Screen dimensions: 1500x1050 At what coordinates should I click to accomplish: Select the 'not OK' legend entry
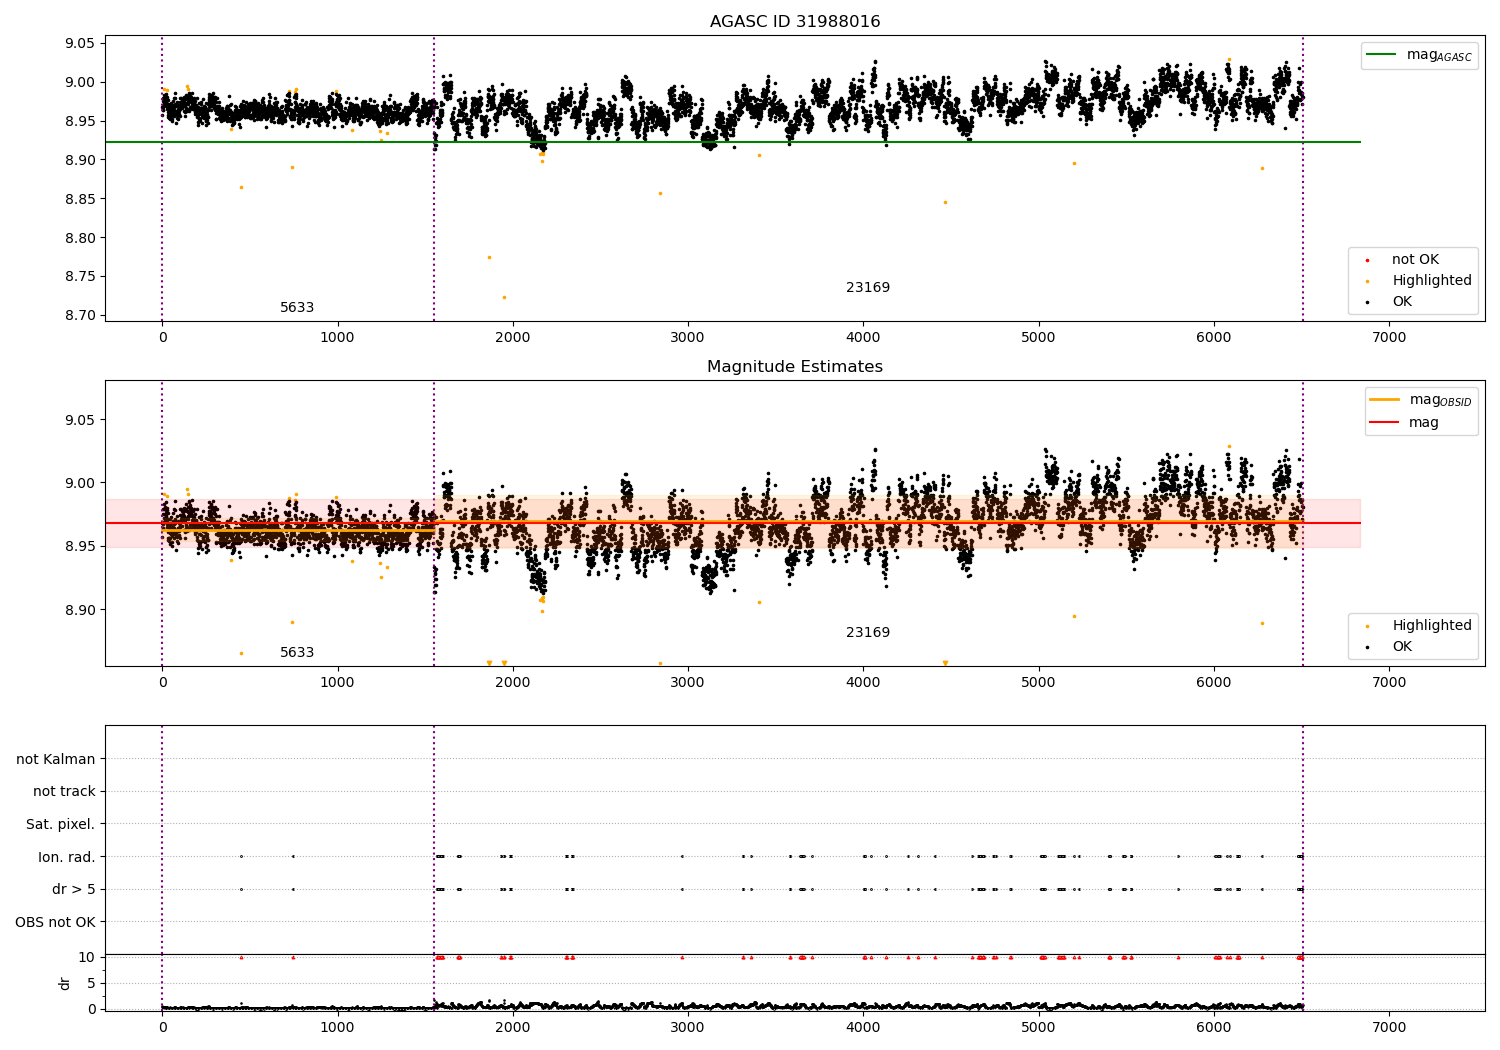click(x=1415, y=260)
